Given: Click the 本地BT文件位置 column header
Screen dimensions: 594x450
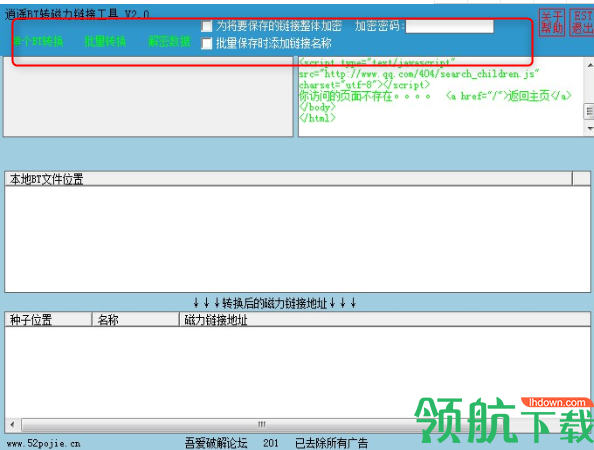Looking at the screenshot, I should [288, 179].
